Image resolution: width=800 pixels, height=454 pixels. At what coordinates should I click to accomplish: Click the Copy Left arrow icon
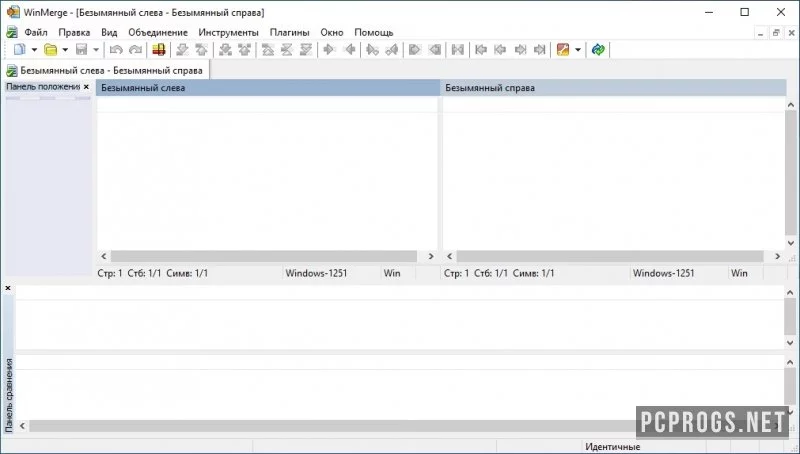349,49
